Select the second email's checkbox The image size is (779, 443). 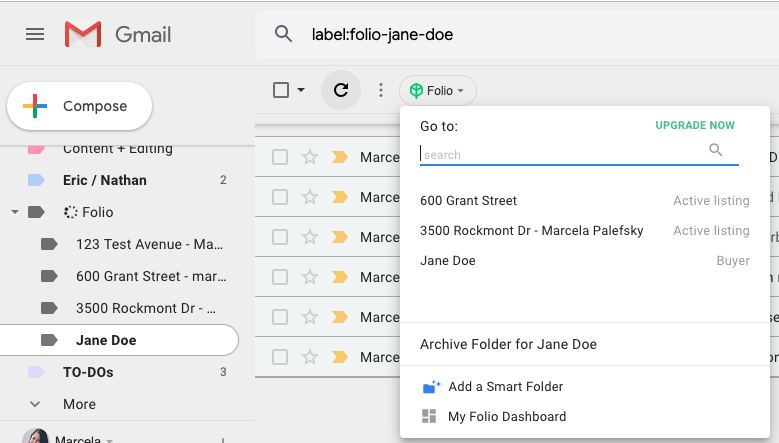coord(280,197)
